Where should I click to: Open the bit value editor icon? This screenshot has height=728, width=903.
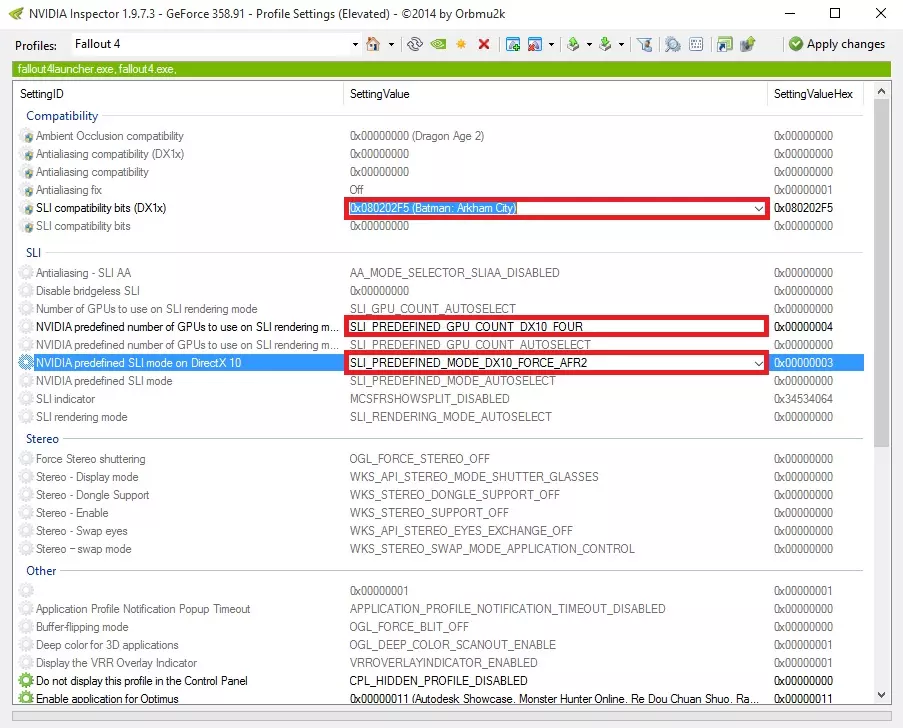[x=696, y=44]
